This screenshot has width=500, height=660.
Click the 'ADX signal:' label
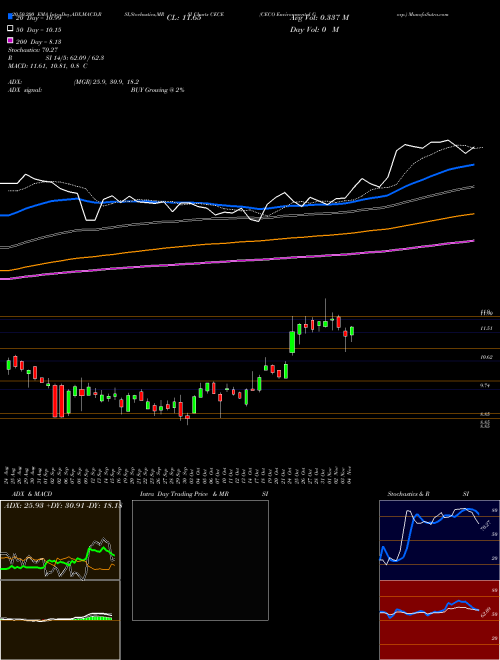(25, 90)
